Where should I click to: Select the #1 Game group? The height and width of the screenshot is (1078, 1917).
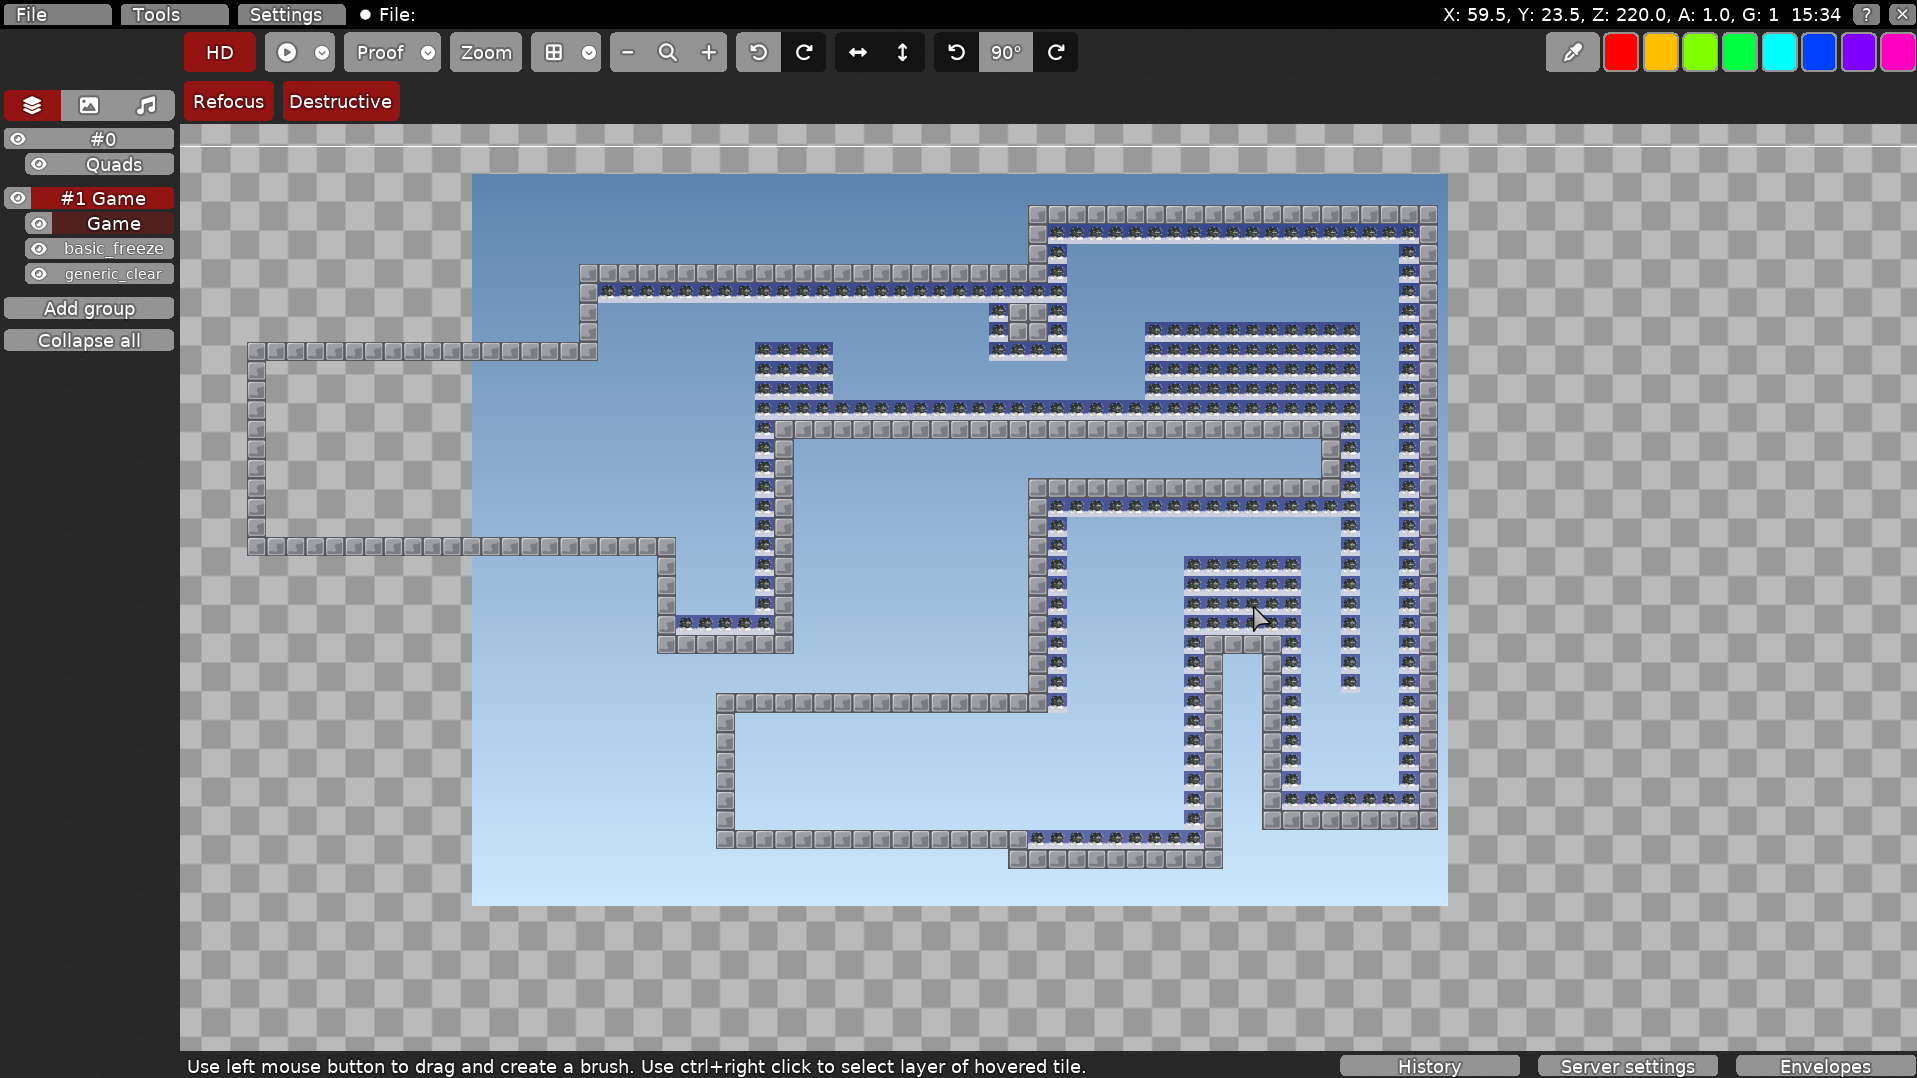(x=103, y=198)
